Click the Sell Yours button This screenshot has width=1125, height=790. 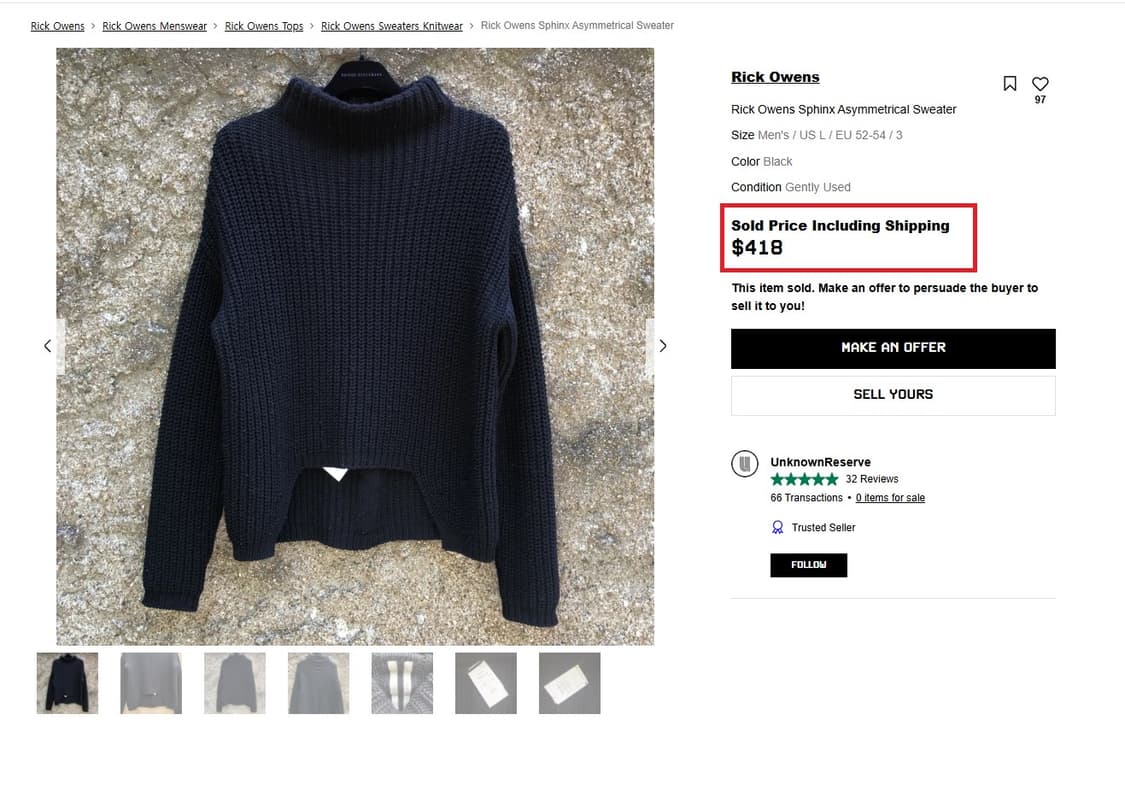pyautogui.click(x=893, y=395)
